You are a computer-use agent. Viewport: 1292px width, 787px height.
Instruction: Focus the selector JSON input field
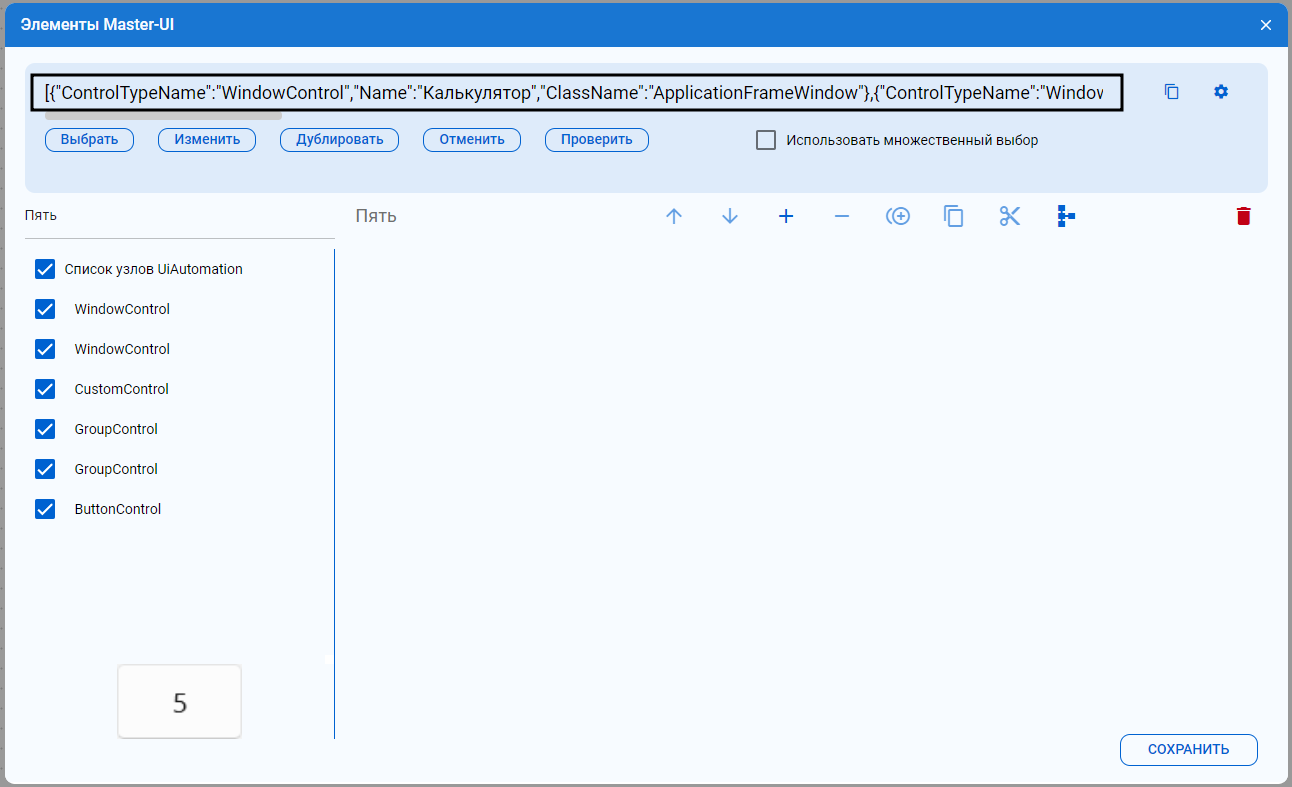point(576,93)
